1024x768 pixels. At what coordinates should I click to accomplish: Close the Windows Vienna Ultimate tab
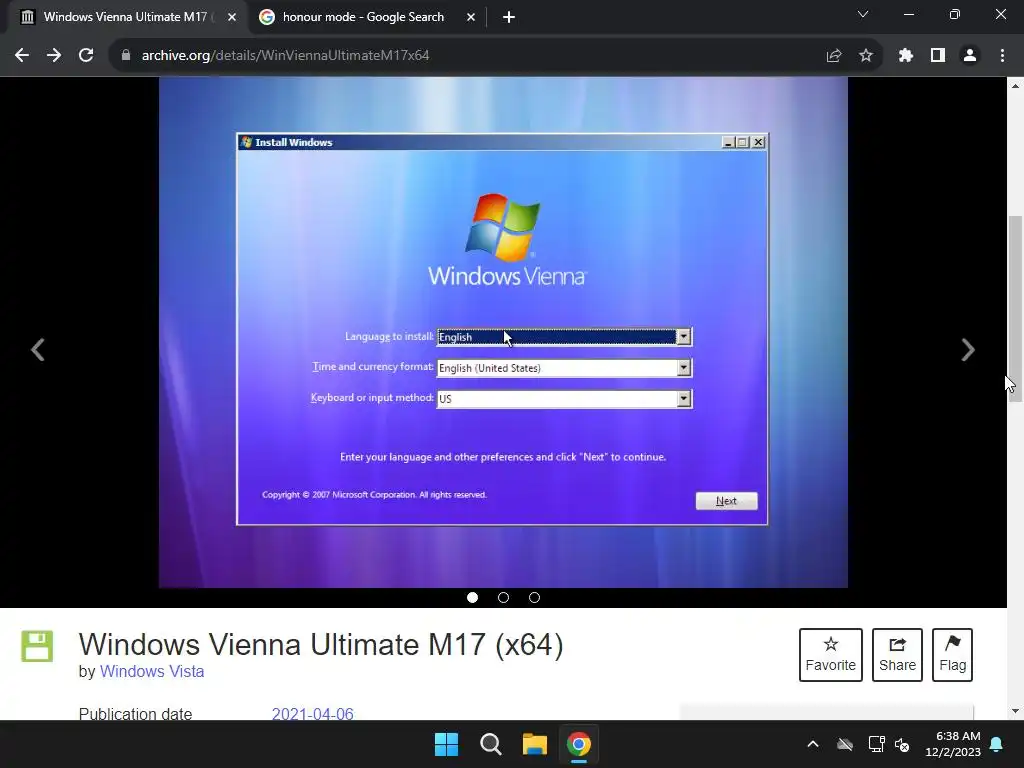point(232,17)
